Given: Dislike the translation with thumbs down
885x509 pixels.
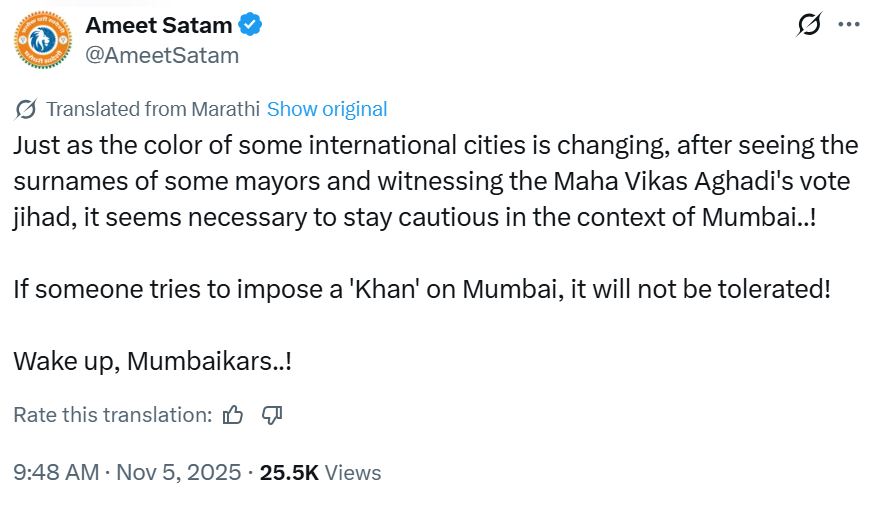Looking at the screenshot, I should coord(270,415).
